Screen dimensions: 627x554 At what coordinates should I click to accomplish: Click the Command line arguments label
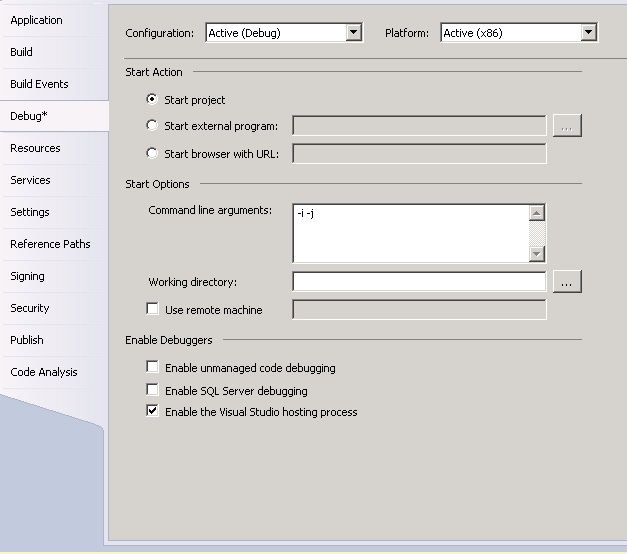pyautogui.click(x=210, y=210)
